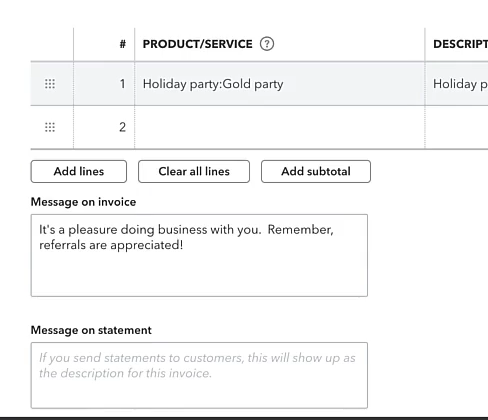This screenshot has height=420, width=488.
Task: Grab the drag handle on line 2
Action: pyautogui.click(x=50, y=127)
